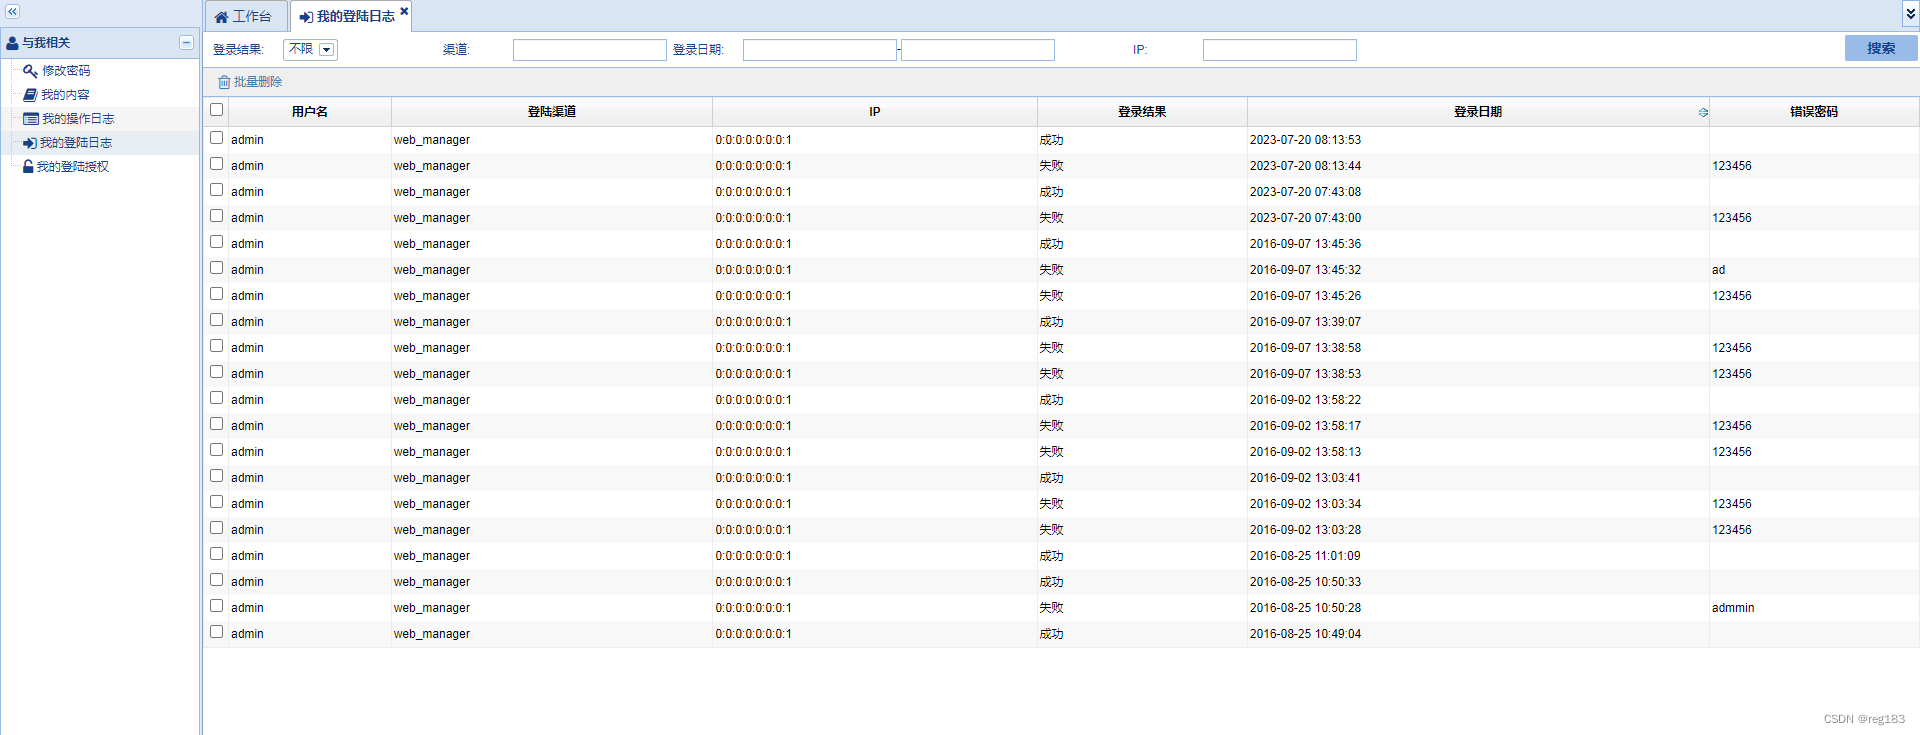
Task: Click the 登录日期 end date field
Action: [x=977, y=50]
